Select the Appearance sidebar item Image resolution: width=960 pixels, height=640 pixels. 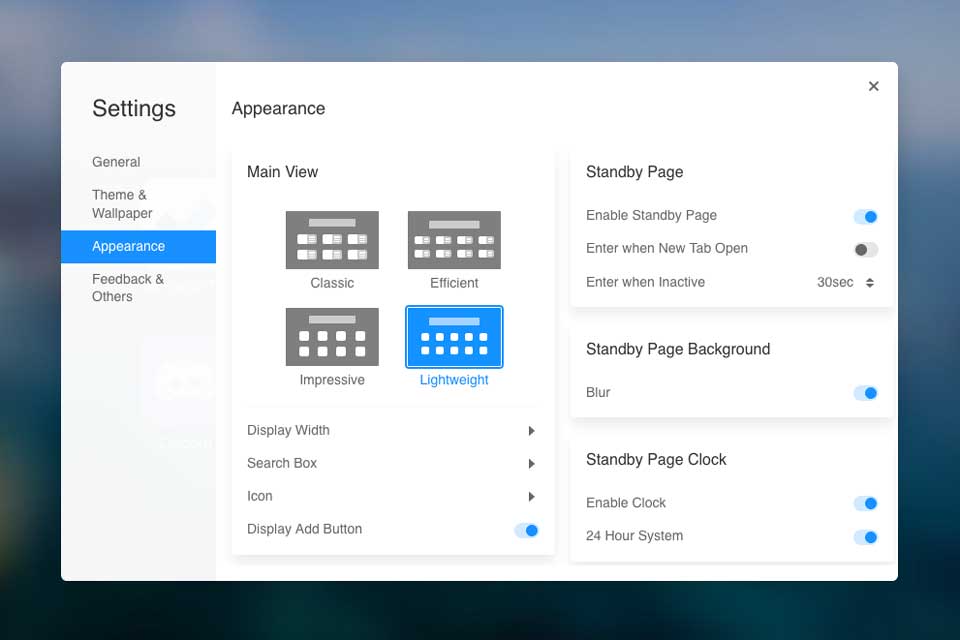click(x=138, y=246)
